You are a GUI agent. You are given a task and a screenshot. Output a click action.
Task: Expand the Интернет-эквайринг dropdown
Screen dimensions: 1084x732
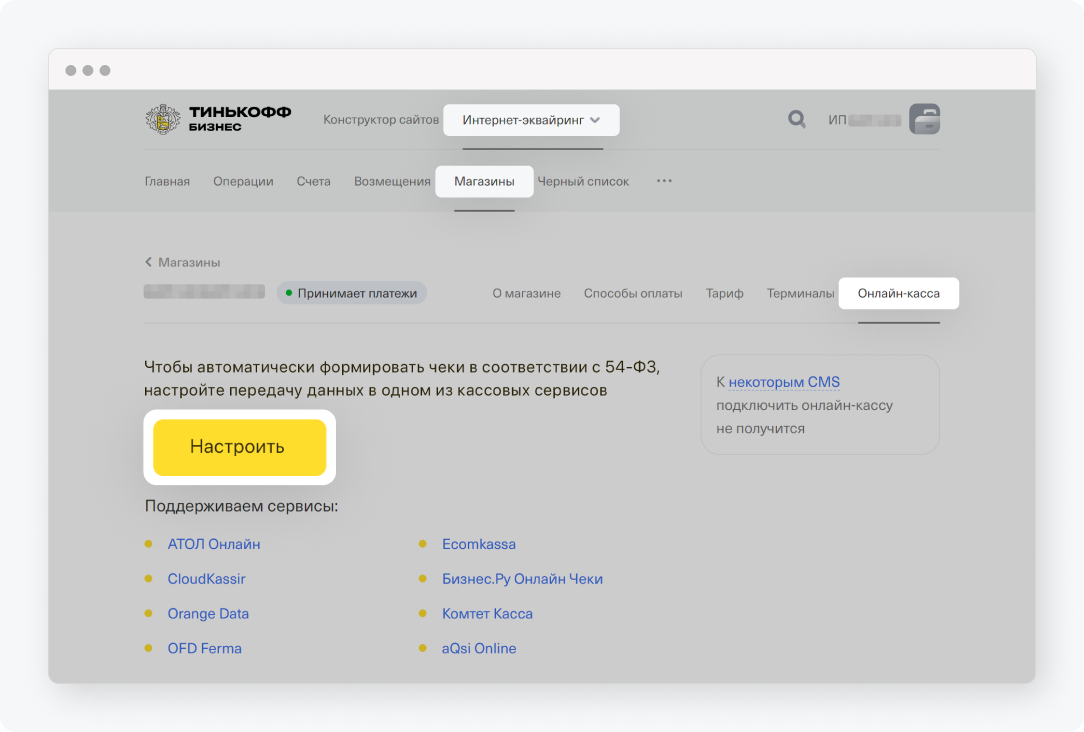531,120
